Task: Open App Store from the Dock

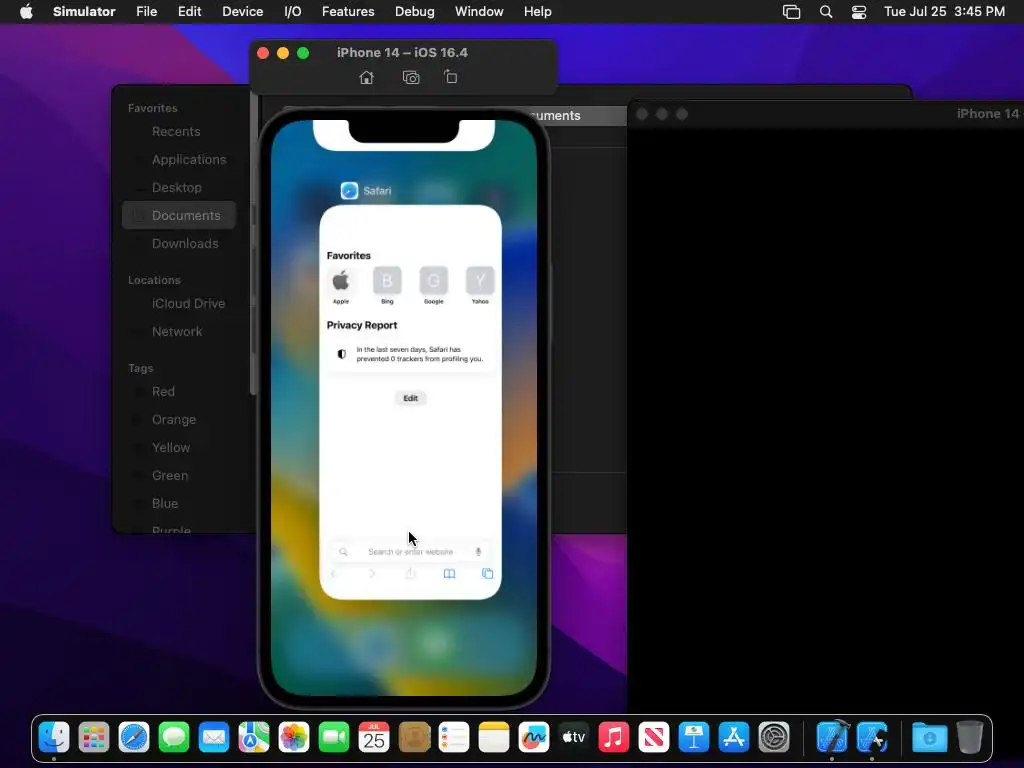Action: point(733,738)
